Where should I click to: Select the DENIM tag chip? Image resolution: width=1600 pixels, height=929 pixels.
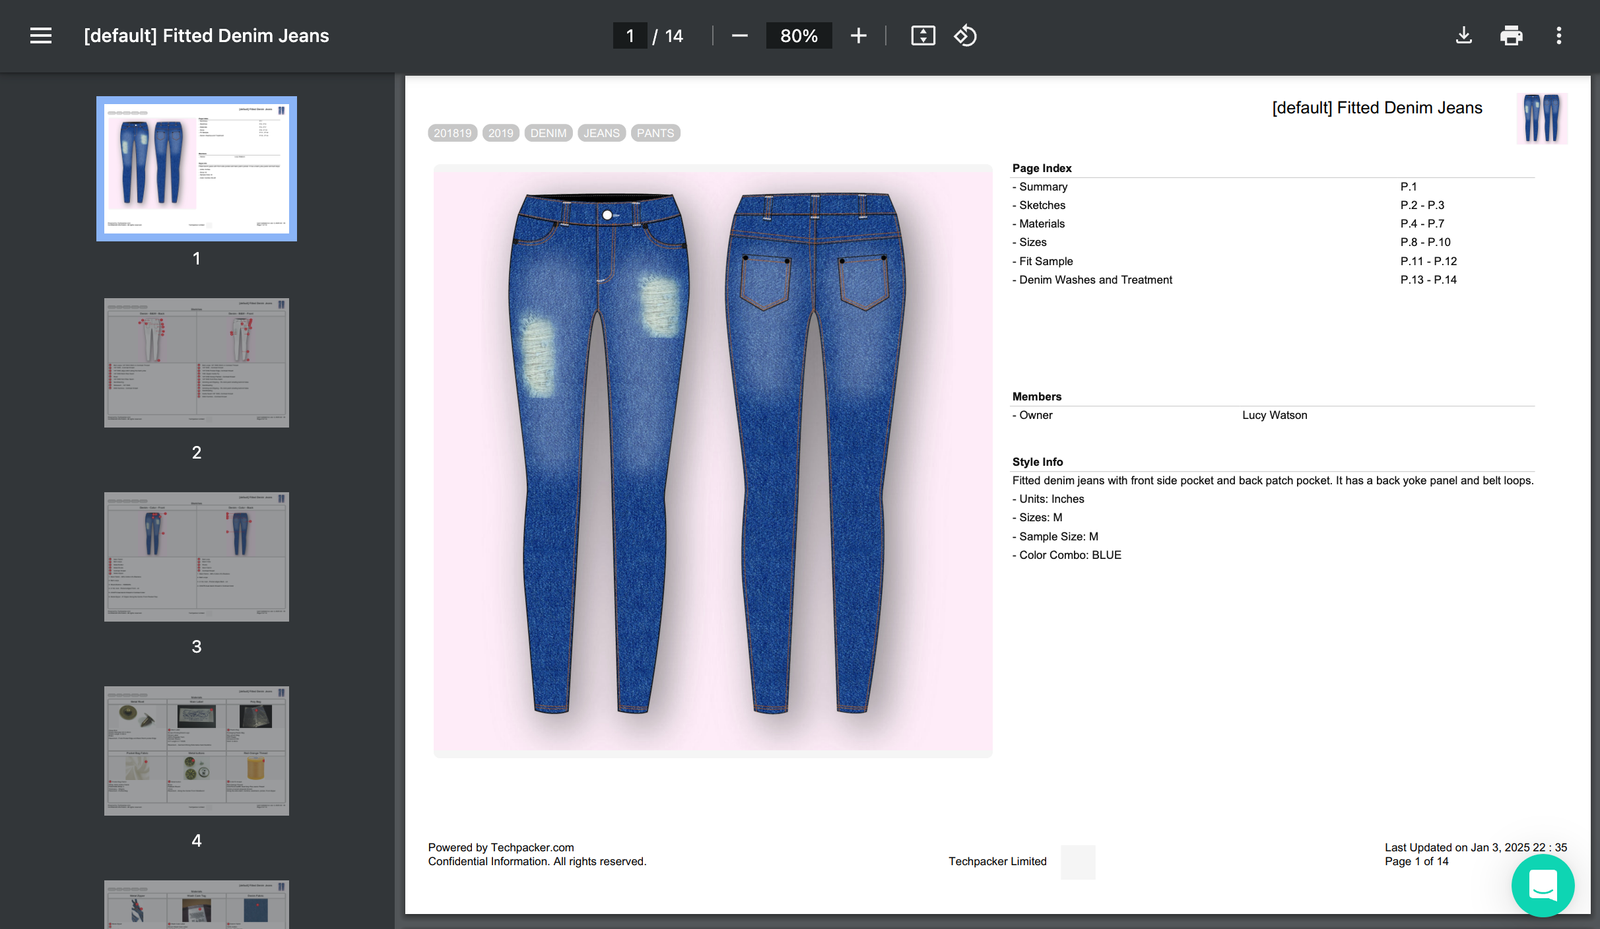548,132
